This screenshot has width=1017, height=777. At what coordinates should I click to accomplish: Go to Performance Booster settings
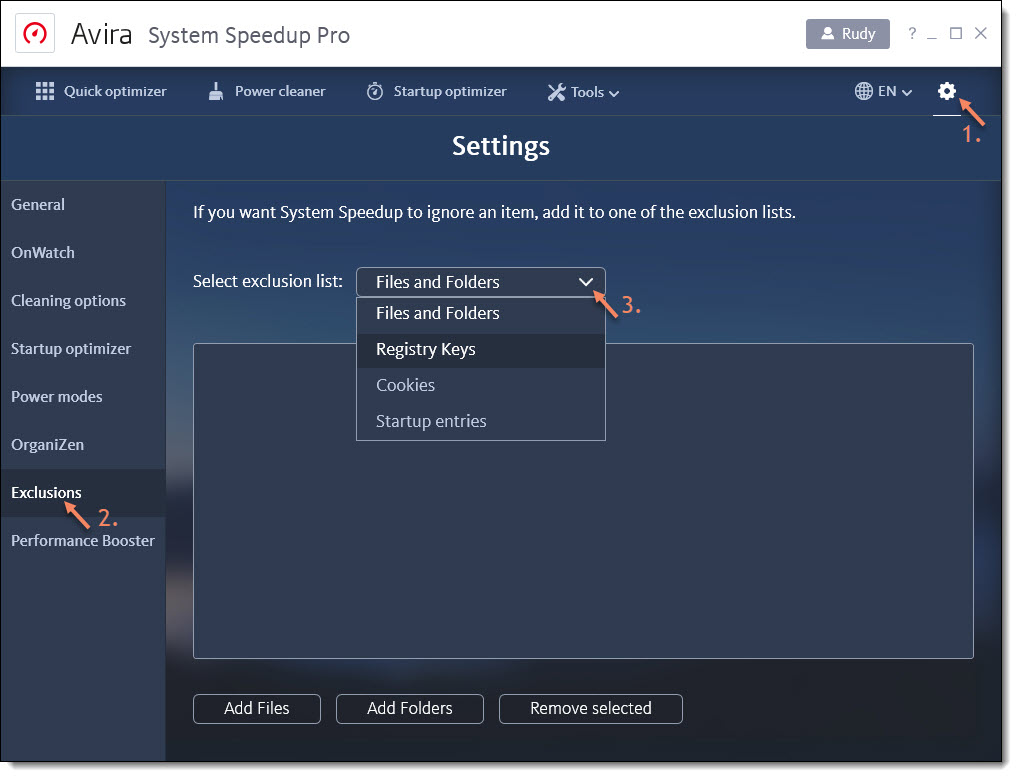[83, 541]
